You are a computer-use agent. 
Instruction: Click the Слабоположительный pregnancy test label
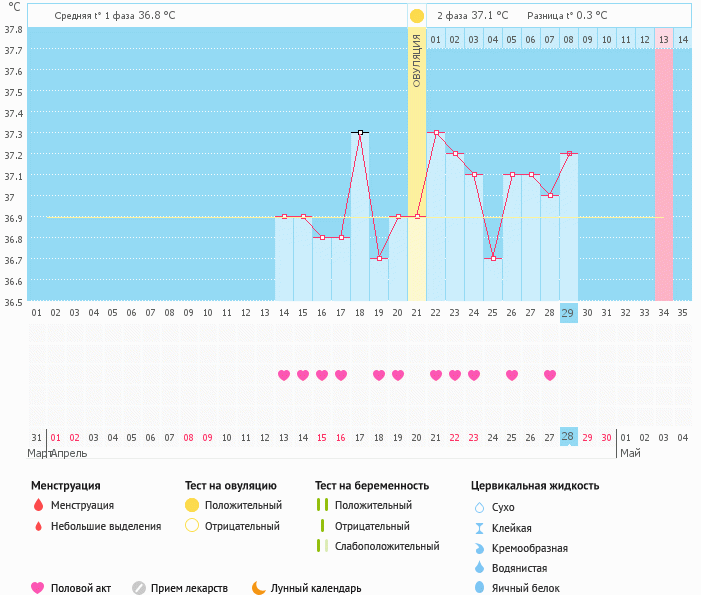pos(387,546)
